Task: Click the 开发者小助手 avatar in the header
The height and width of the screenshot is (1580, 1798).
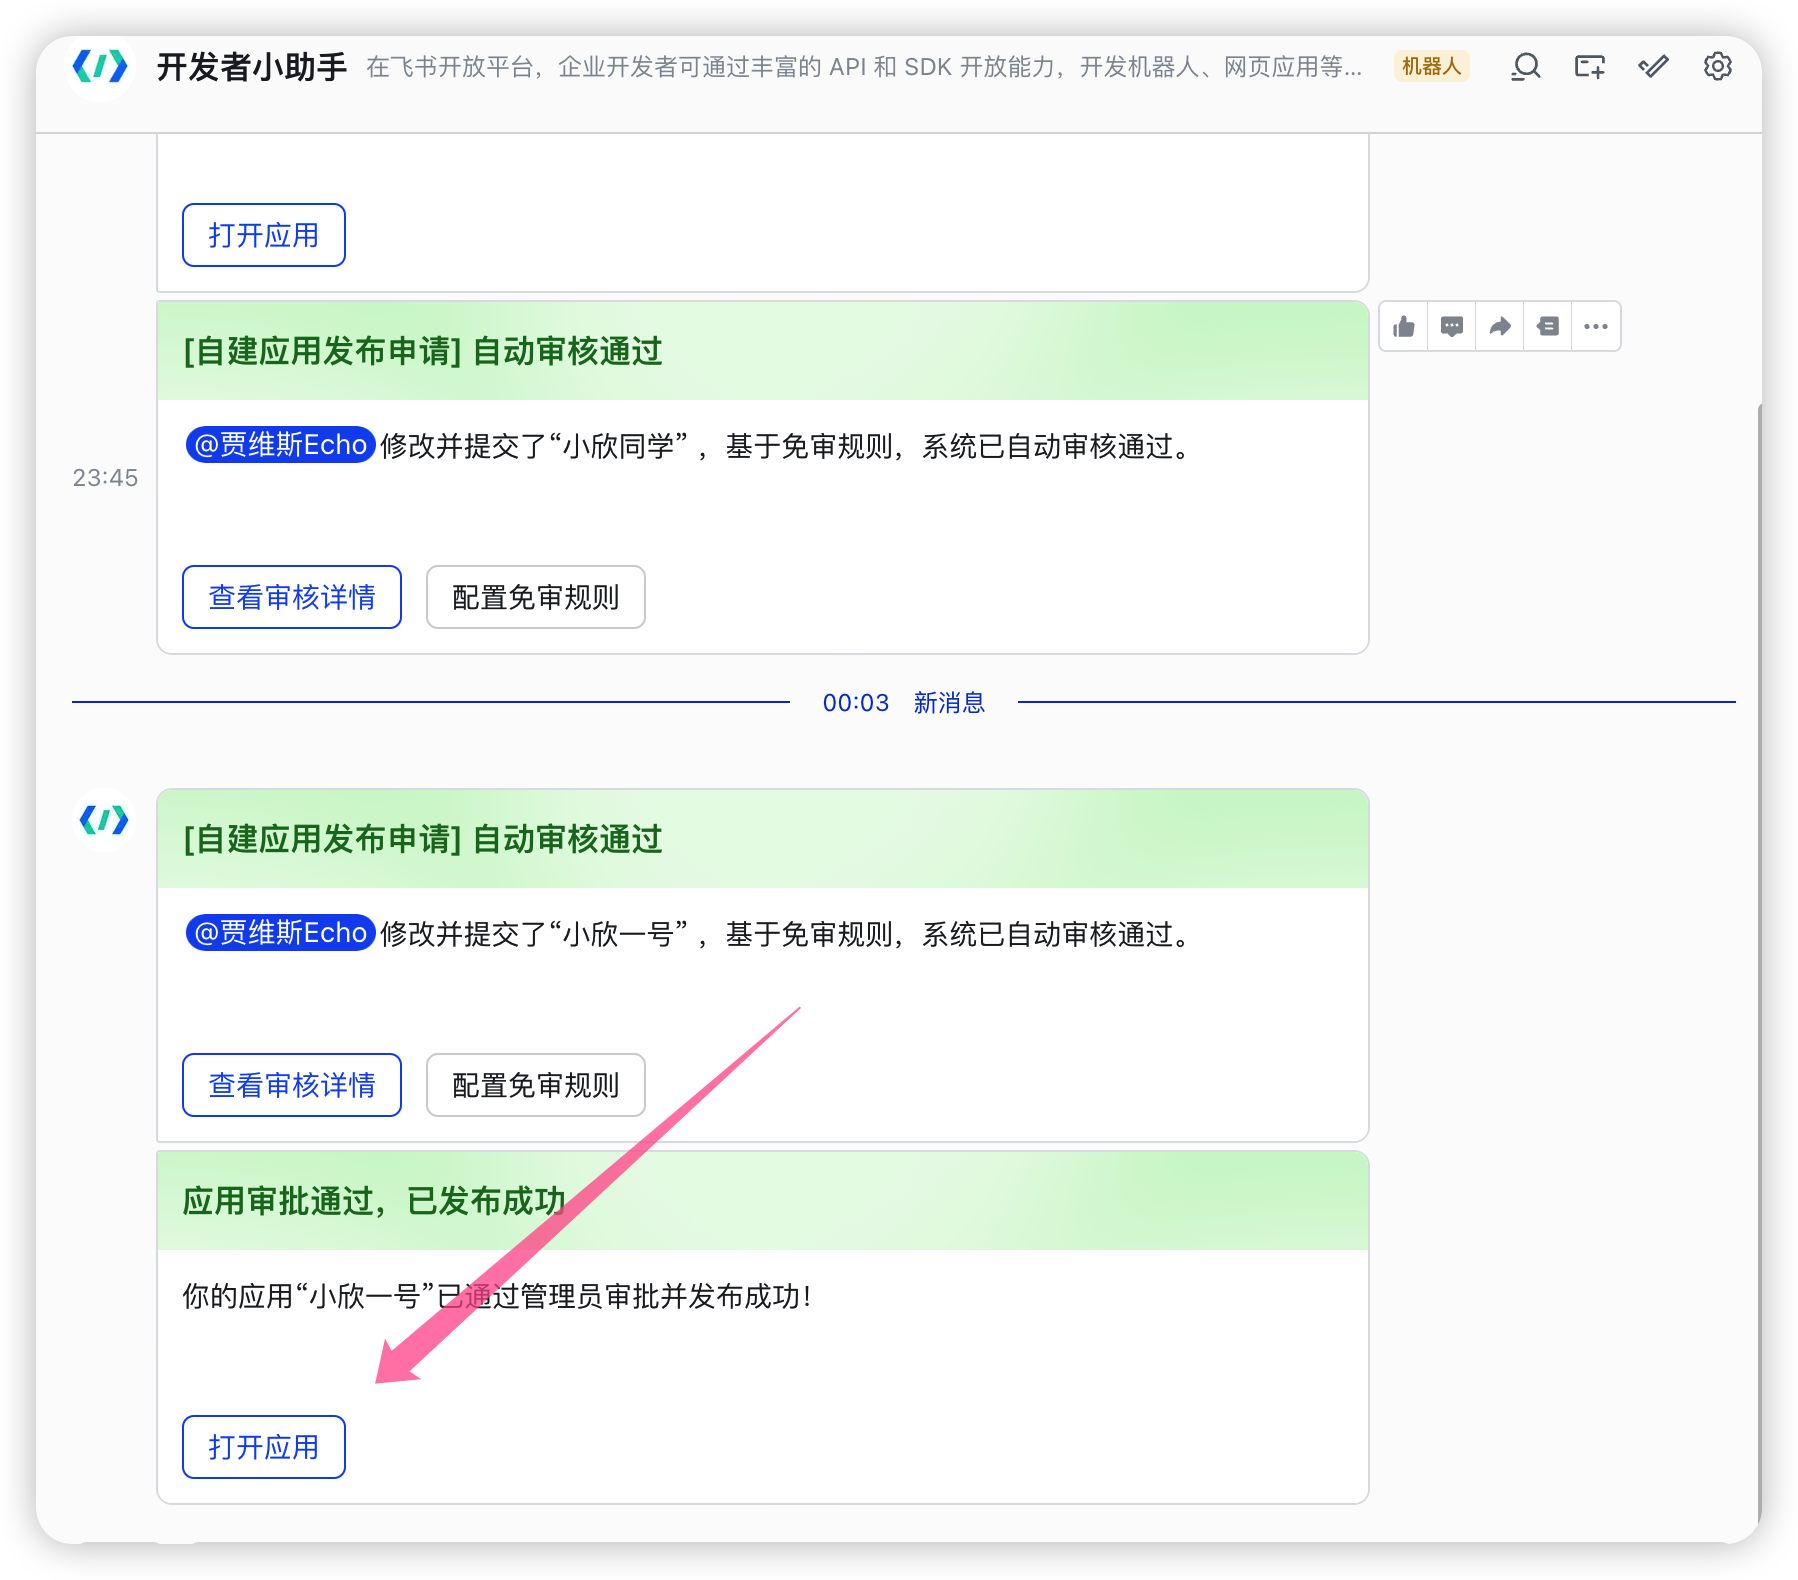Action: point(101,67)
